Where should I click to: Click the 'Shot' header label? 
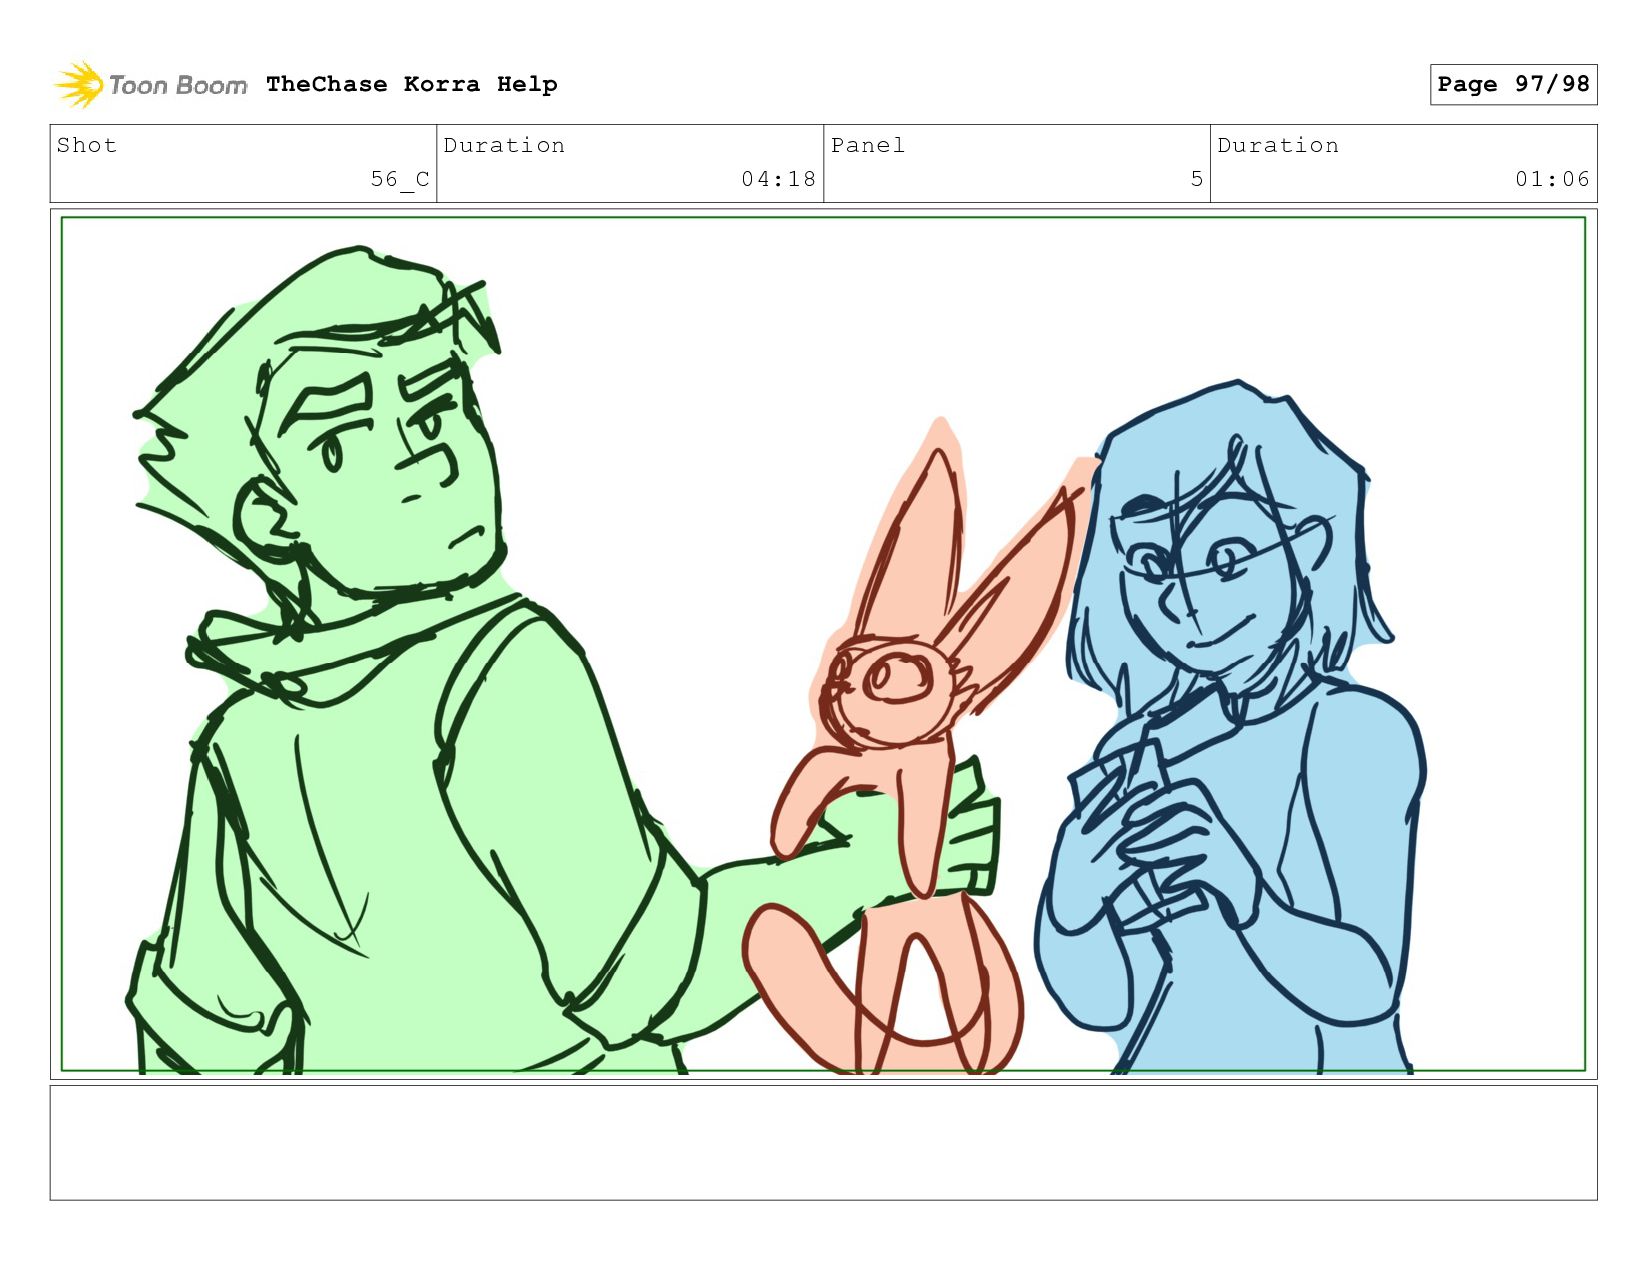87,145
